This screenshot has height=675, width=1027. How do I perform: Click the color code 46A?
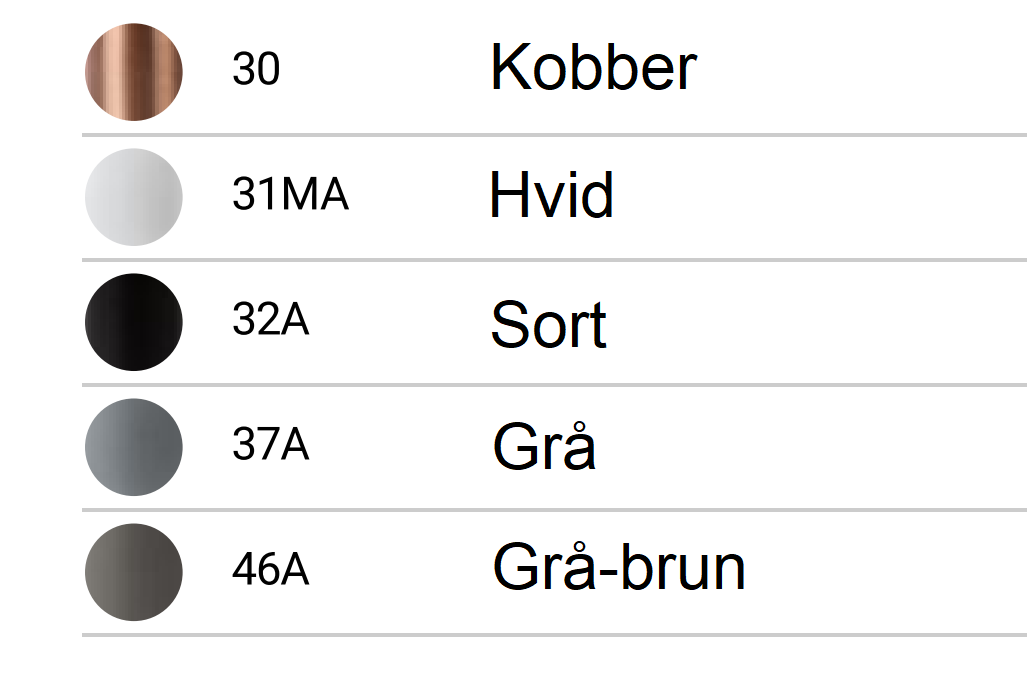point(270,570)
